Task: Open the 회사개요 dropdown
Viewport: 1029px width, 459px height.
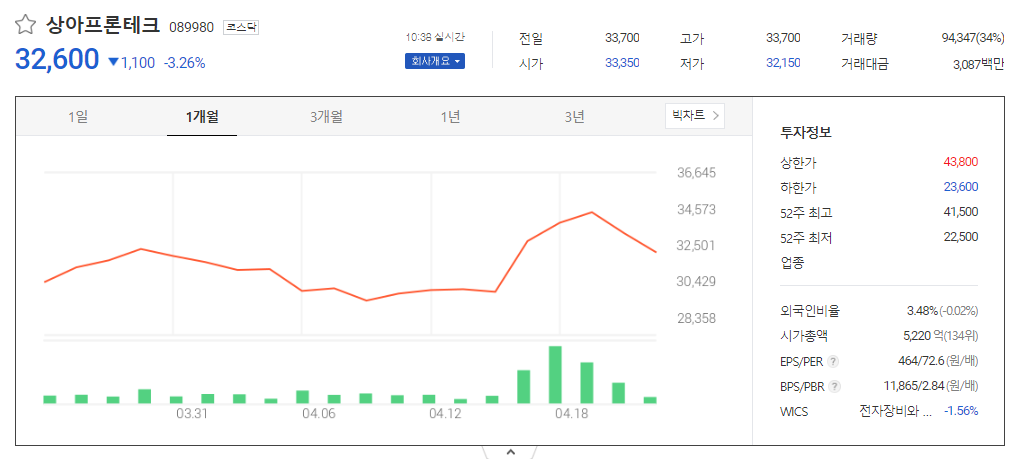Action: [x=434, y=61]
